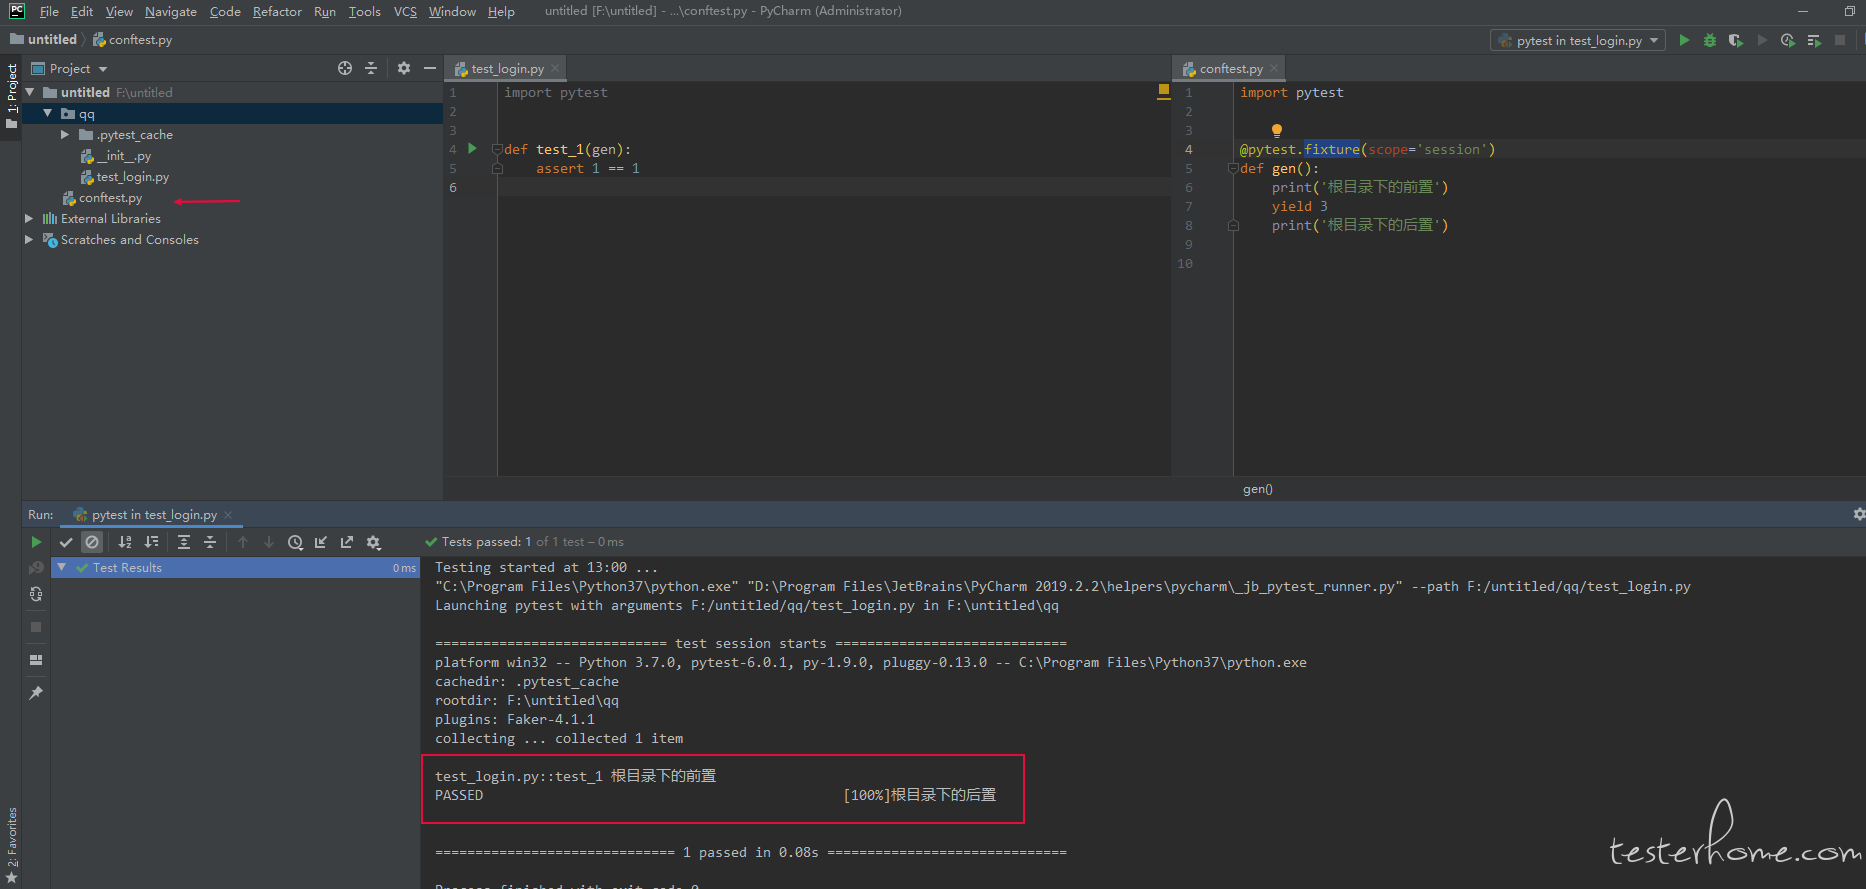Viewport: 1866px width, 889px height.
Task: Import test results icon in Run toolbar
Action: pos(321,542)
